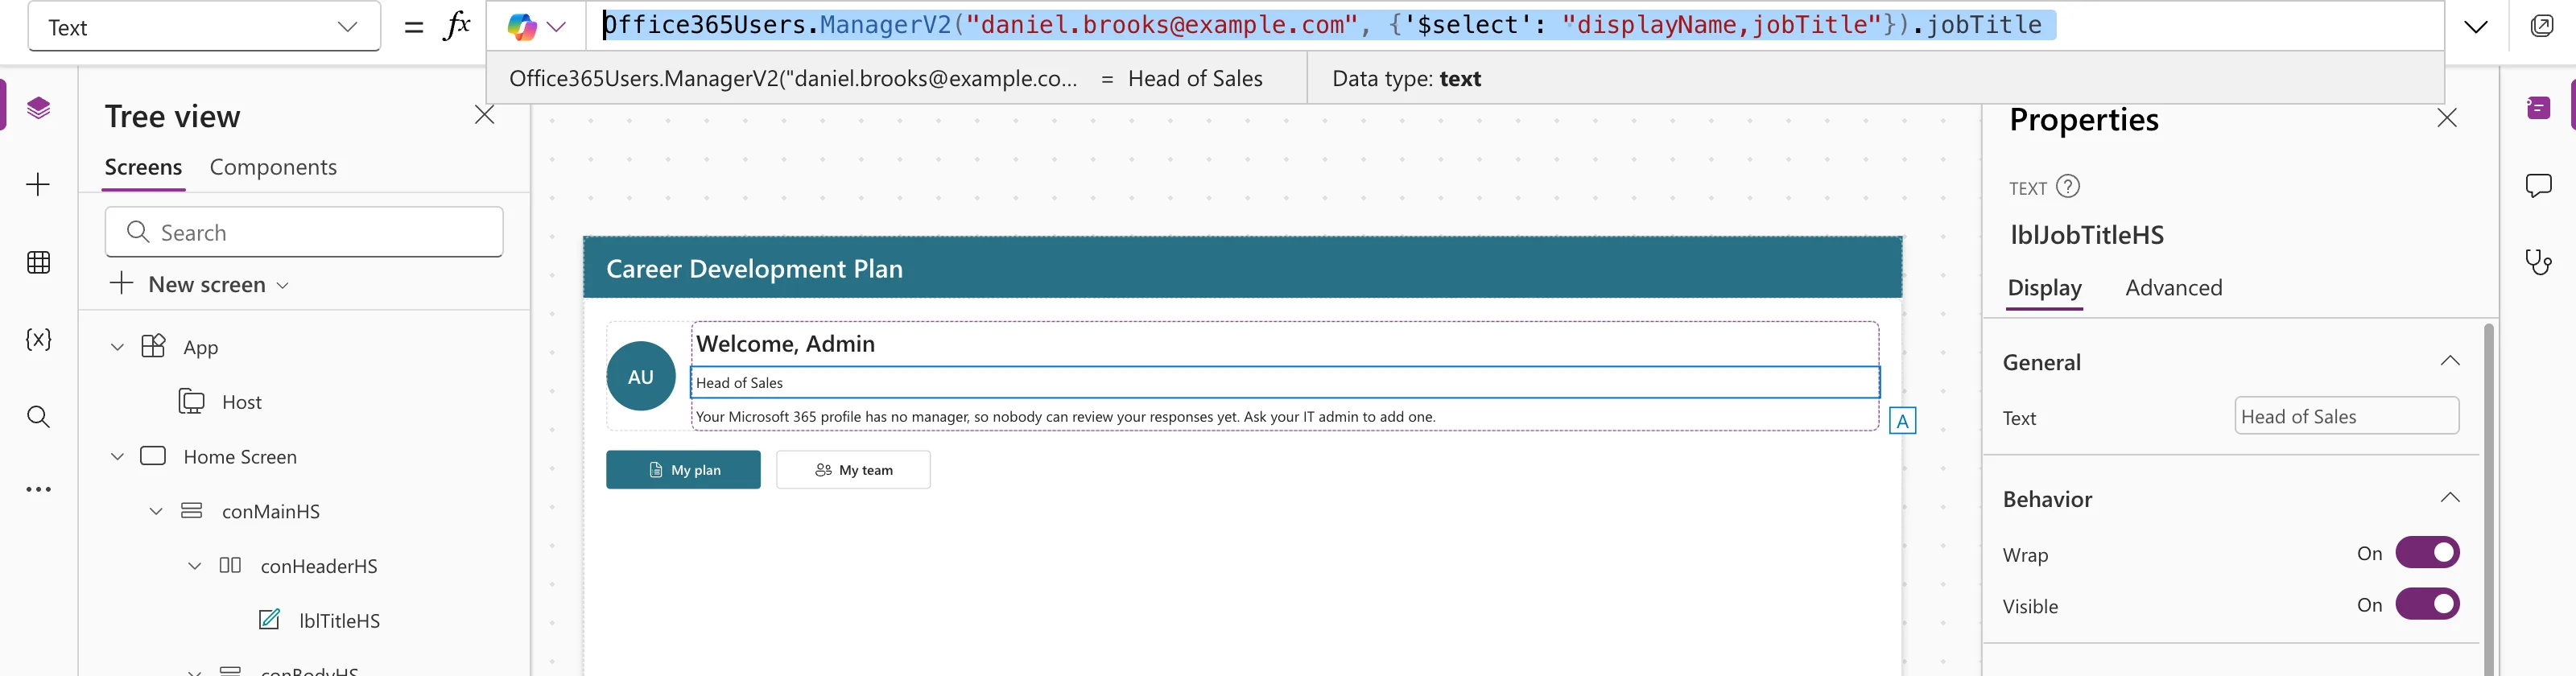This screenshot has height=676, width=2576.
Task: Click the Head of Sales label on canvas
Action: pos(1285,383)
